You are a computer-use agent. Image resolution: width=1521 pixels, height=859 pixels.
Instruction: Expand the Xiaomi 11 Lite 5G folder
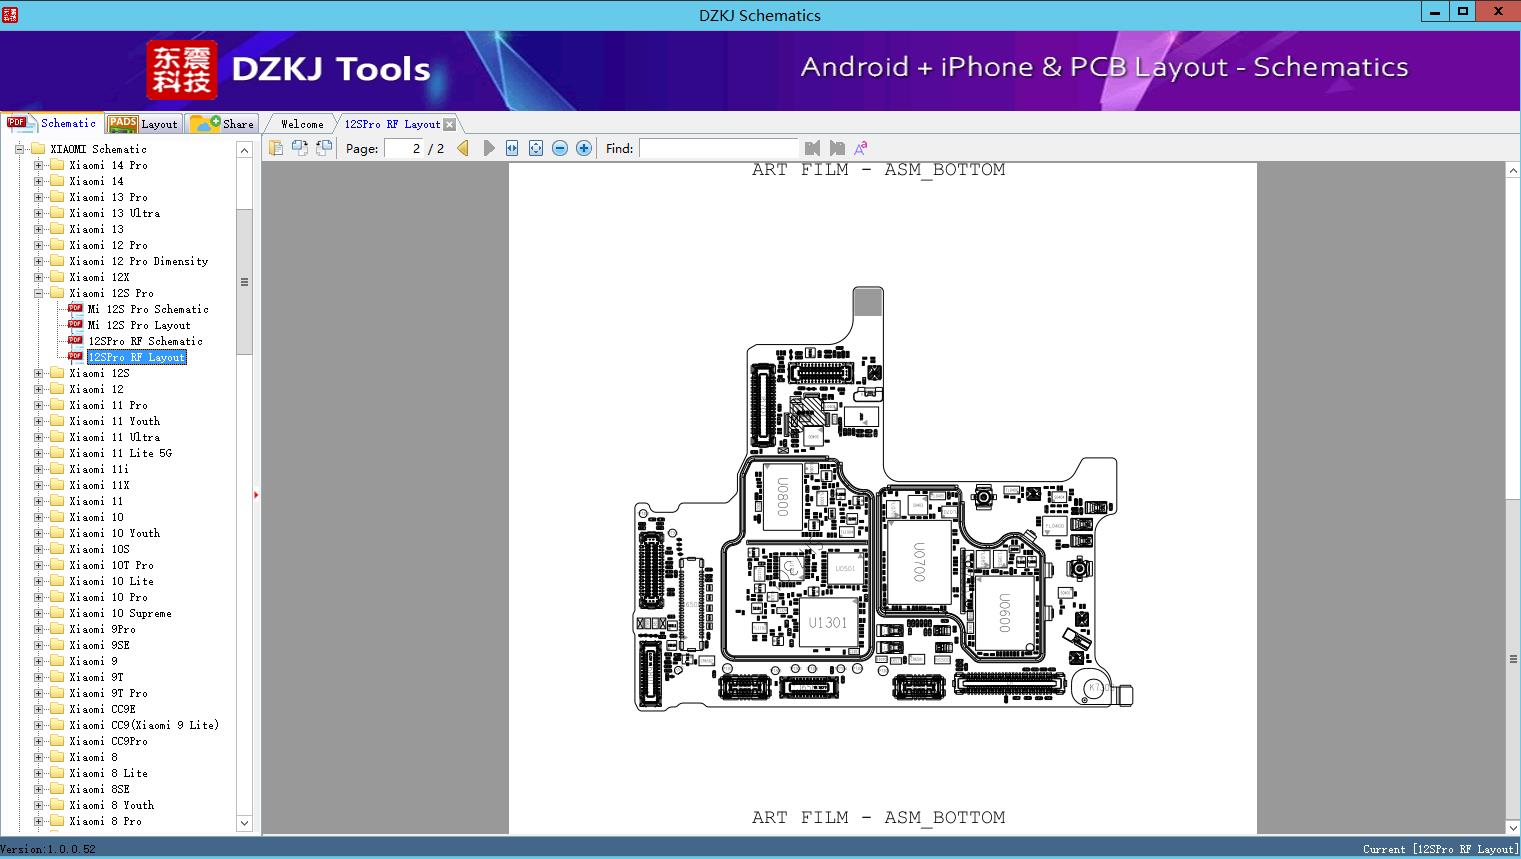click(x=38, y=453)
